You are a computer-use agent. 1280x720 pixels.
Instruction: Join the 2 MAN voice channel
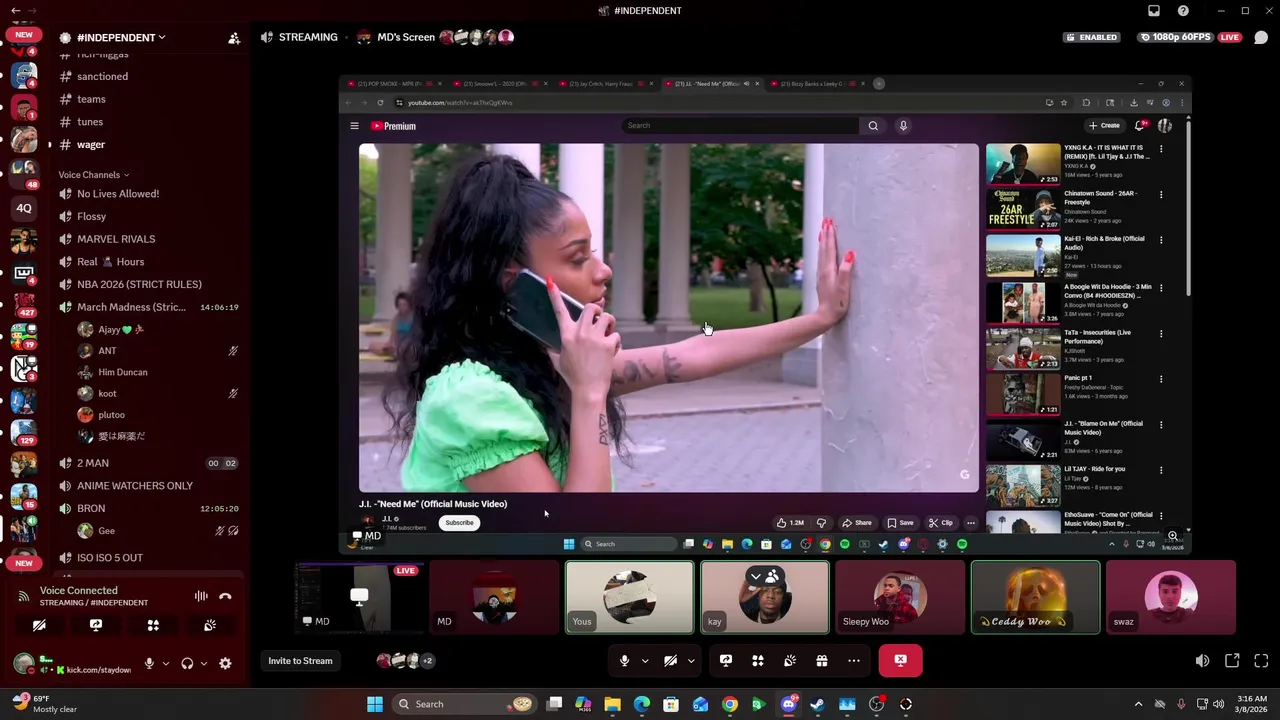[93, 464]
